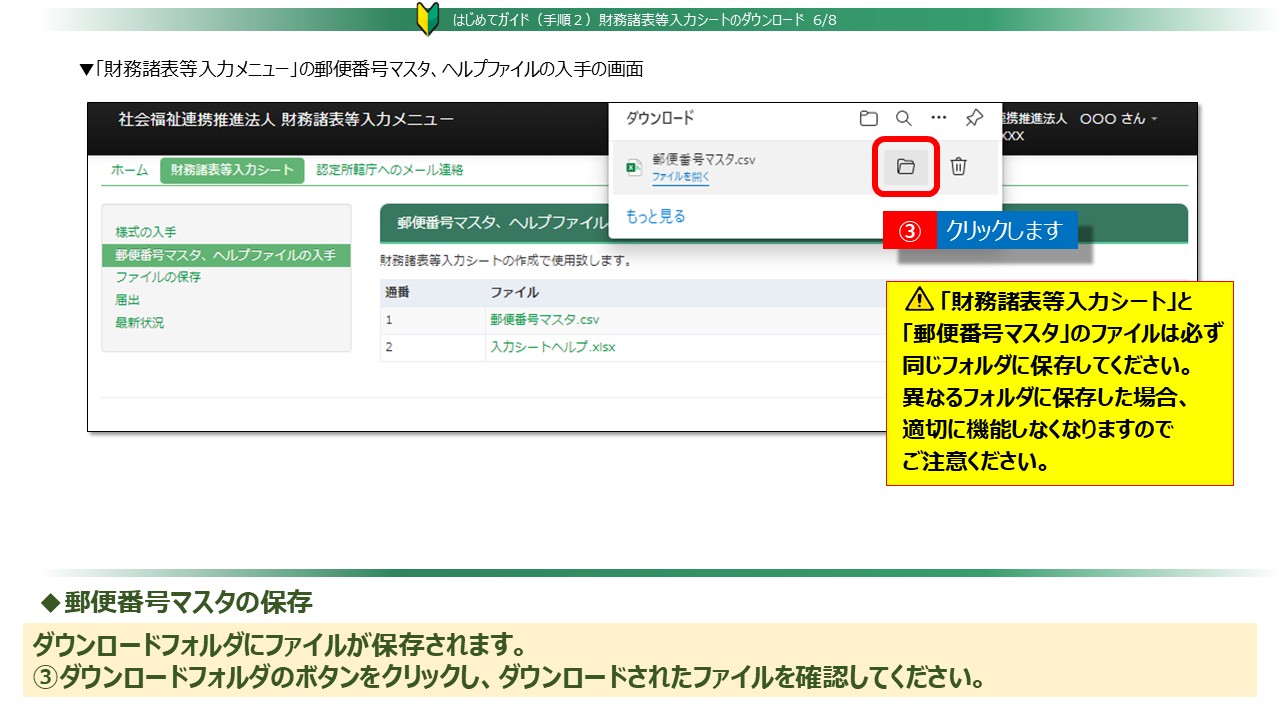Open the 認定所轄庁へのメール連絡 tab
The height and width of the screenshot is (720, 1280).
point(389,170)
